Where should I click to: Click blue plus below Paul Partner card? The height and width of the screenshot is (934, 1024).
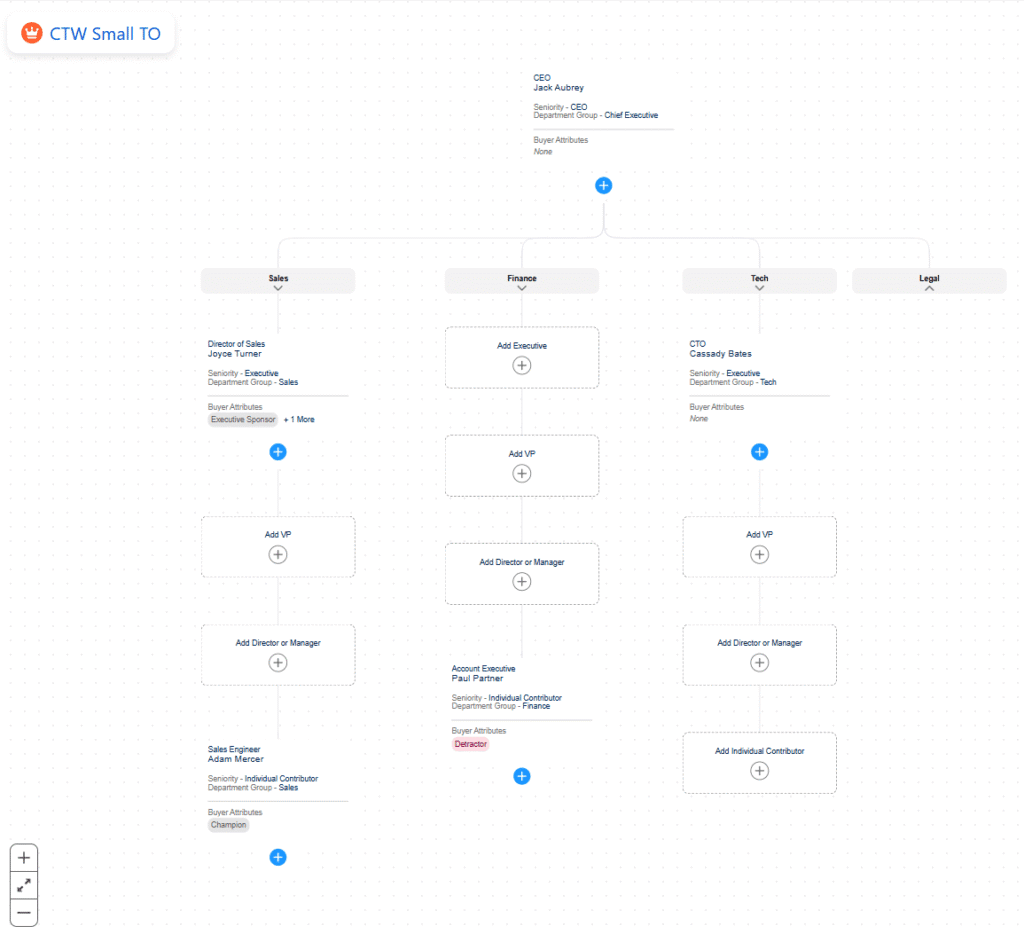coord(521,776)
